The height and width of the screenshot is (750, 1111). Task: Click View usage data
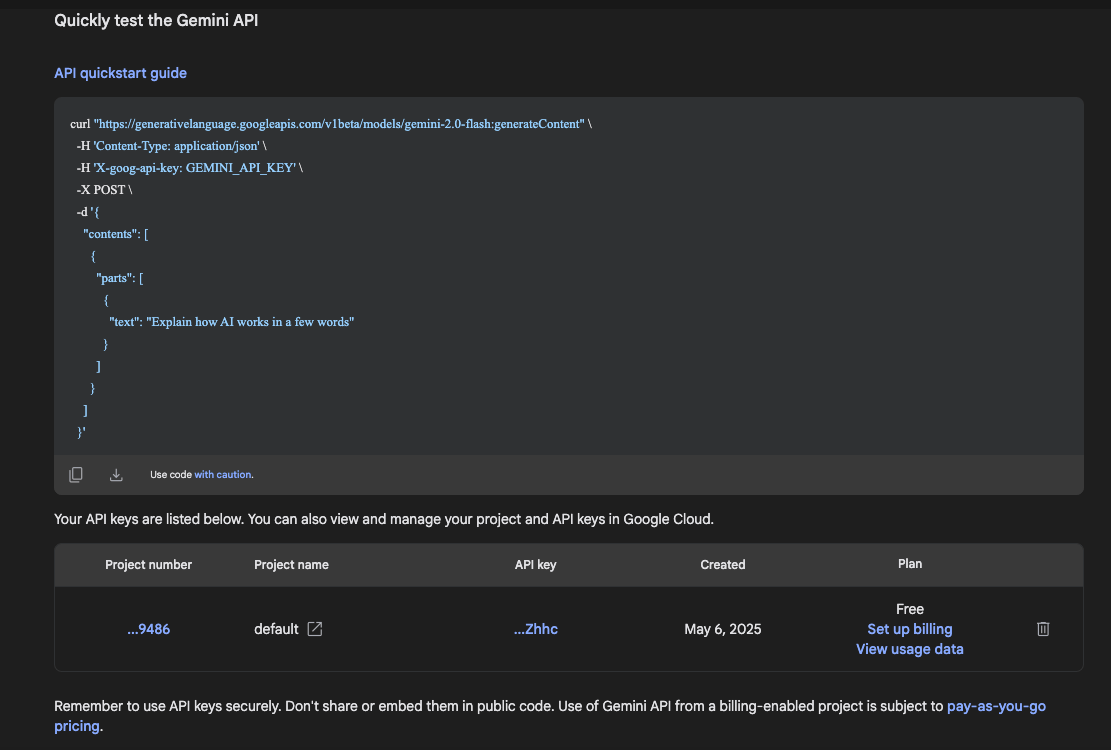[x=910, y=649]
